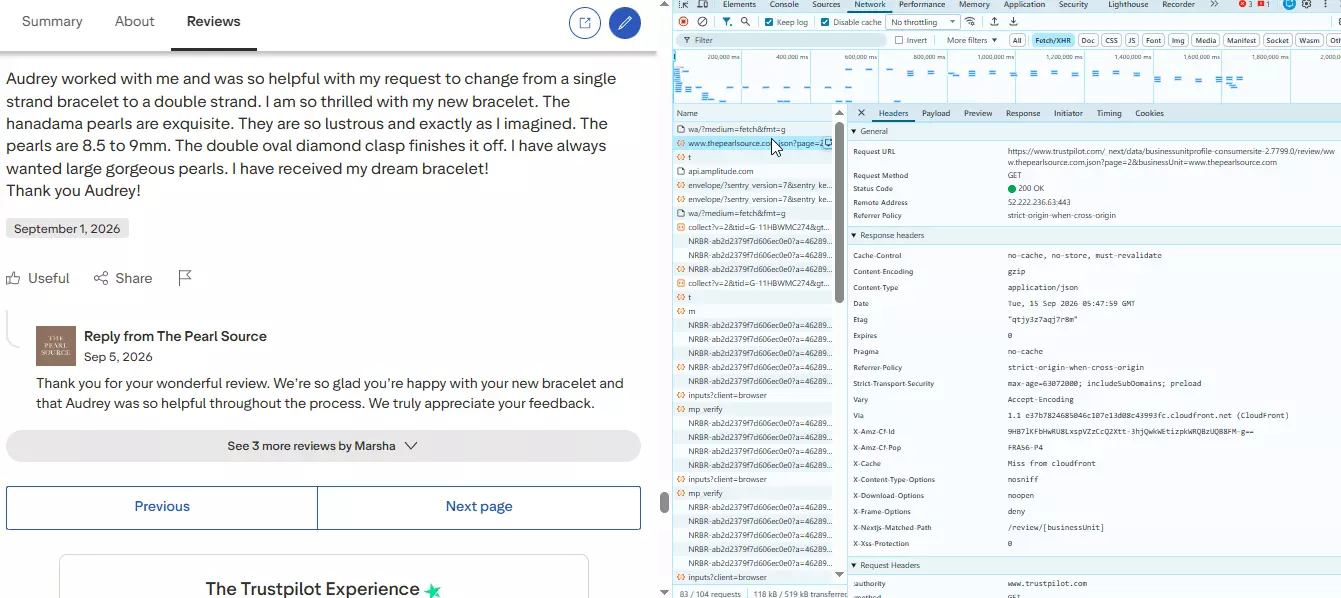Open the Preview tab of the request
This screenshot has height=598, width=1341.
coord(978,113)
